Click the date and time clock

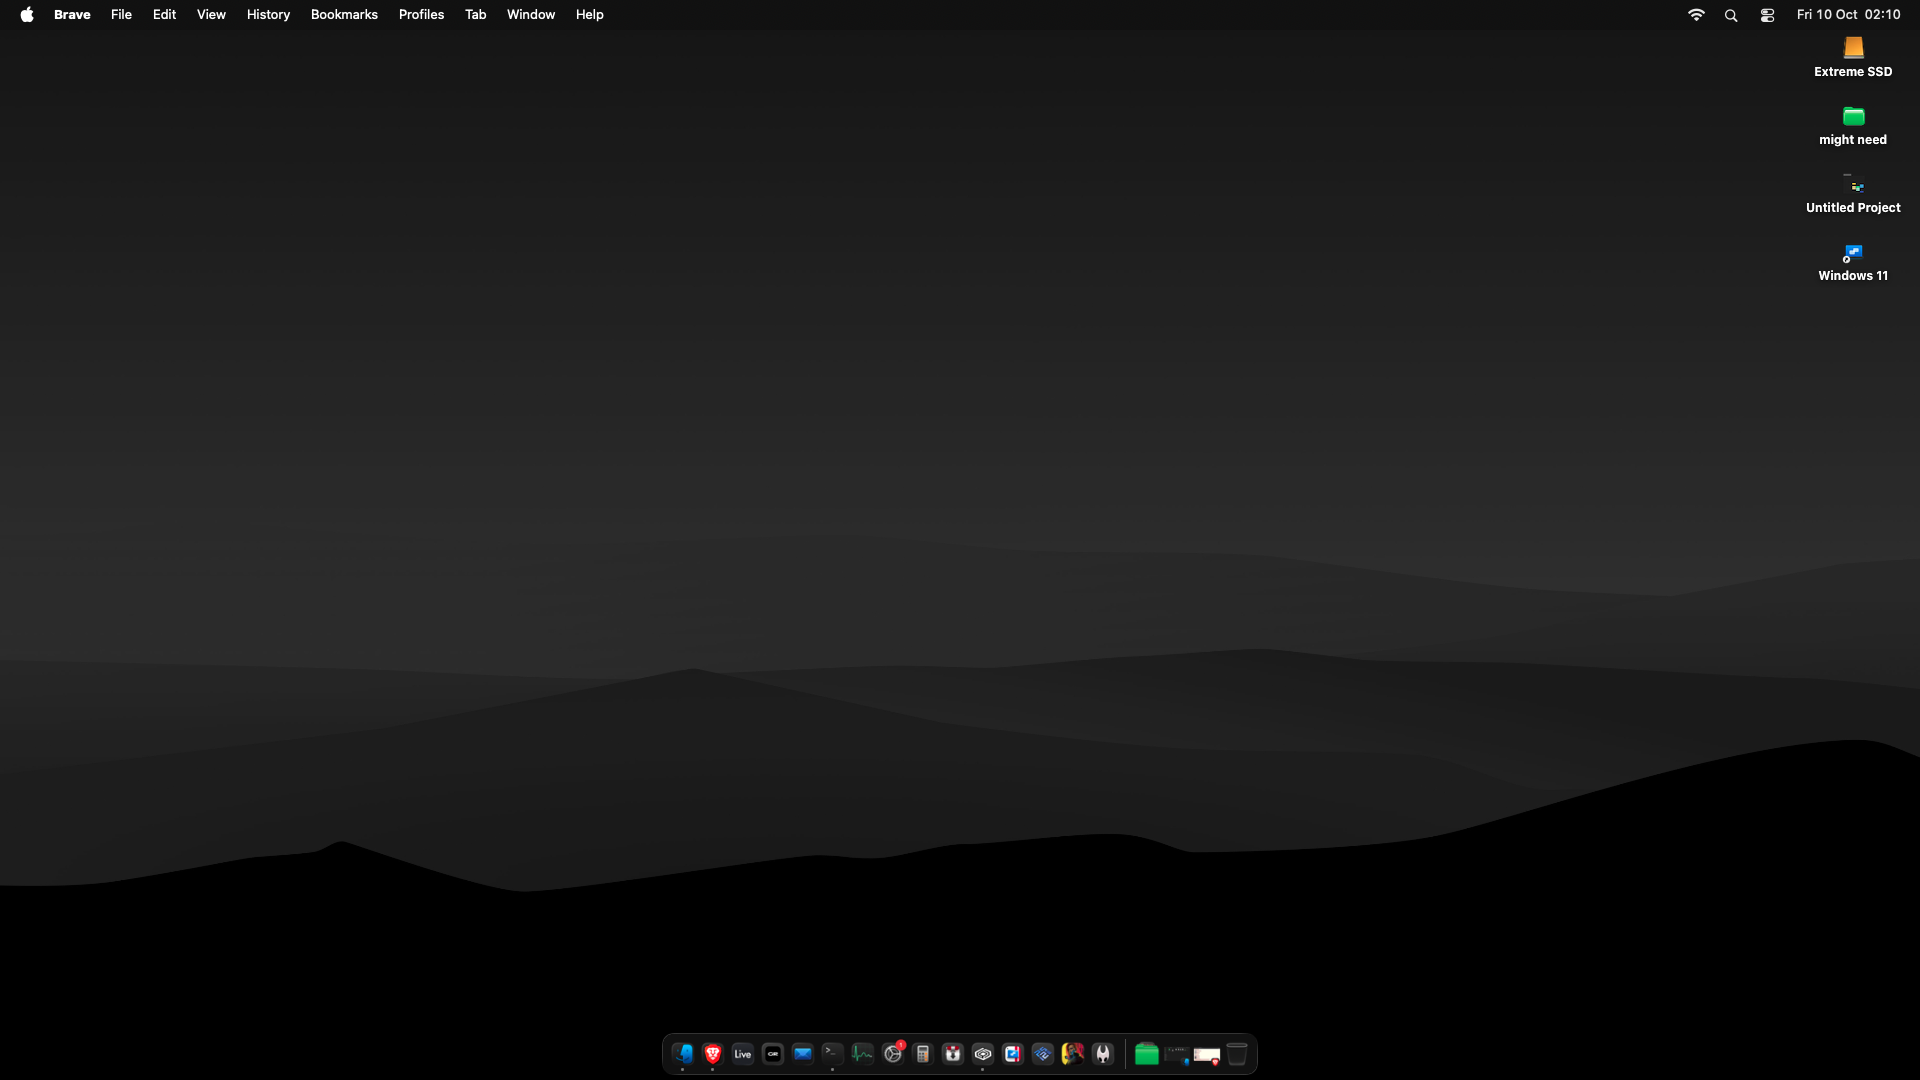click(x=1848, y=15)
